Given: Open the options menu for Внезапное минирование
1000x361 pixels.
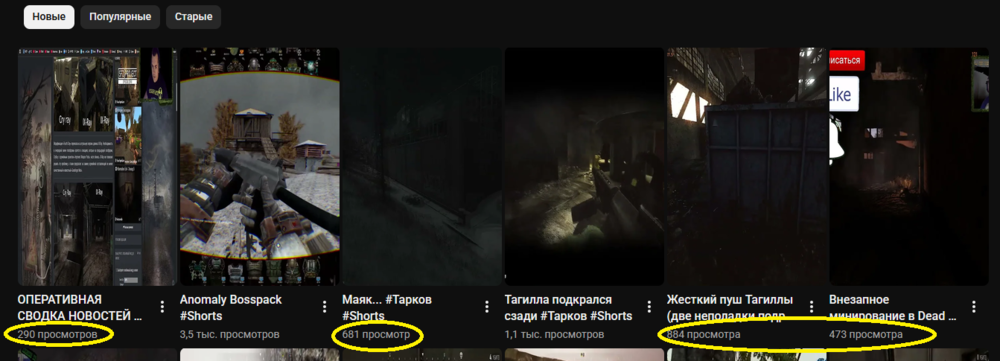Looking at the screenshot, I should coord(974,307).
